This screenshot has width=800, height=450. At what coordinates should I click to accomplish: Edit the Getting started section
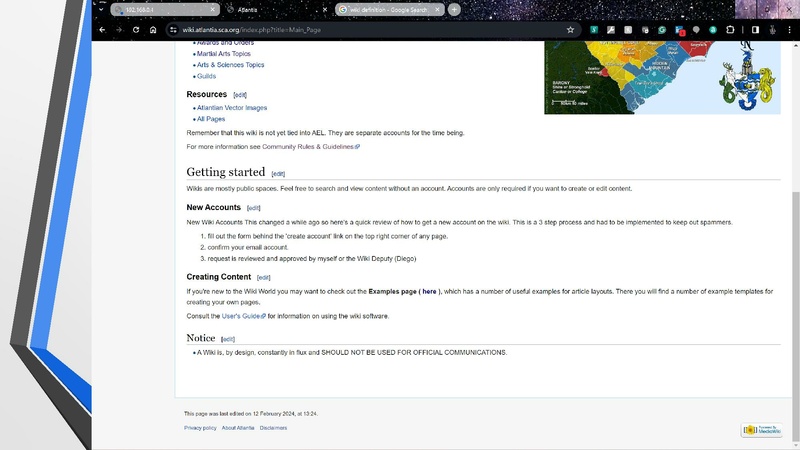coord(278,174)
